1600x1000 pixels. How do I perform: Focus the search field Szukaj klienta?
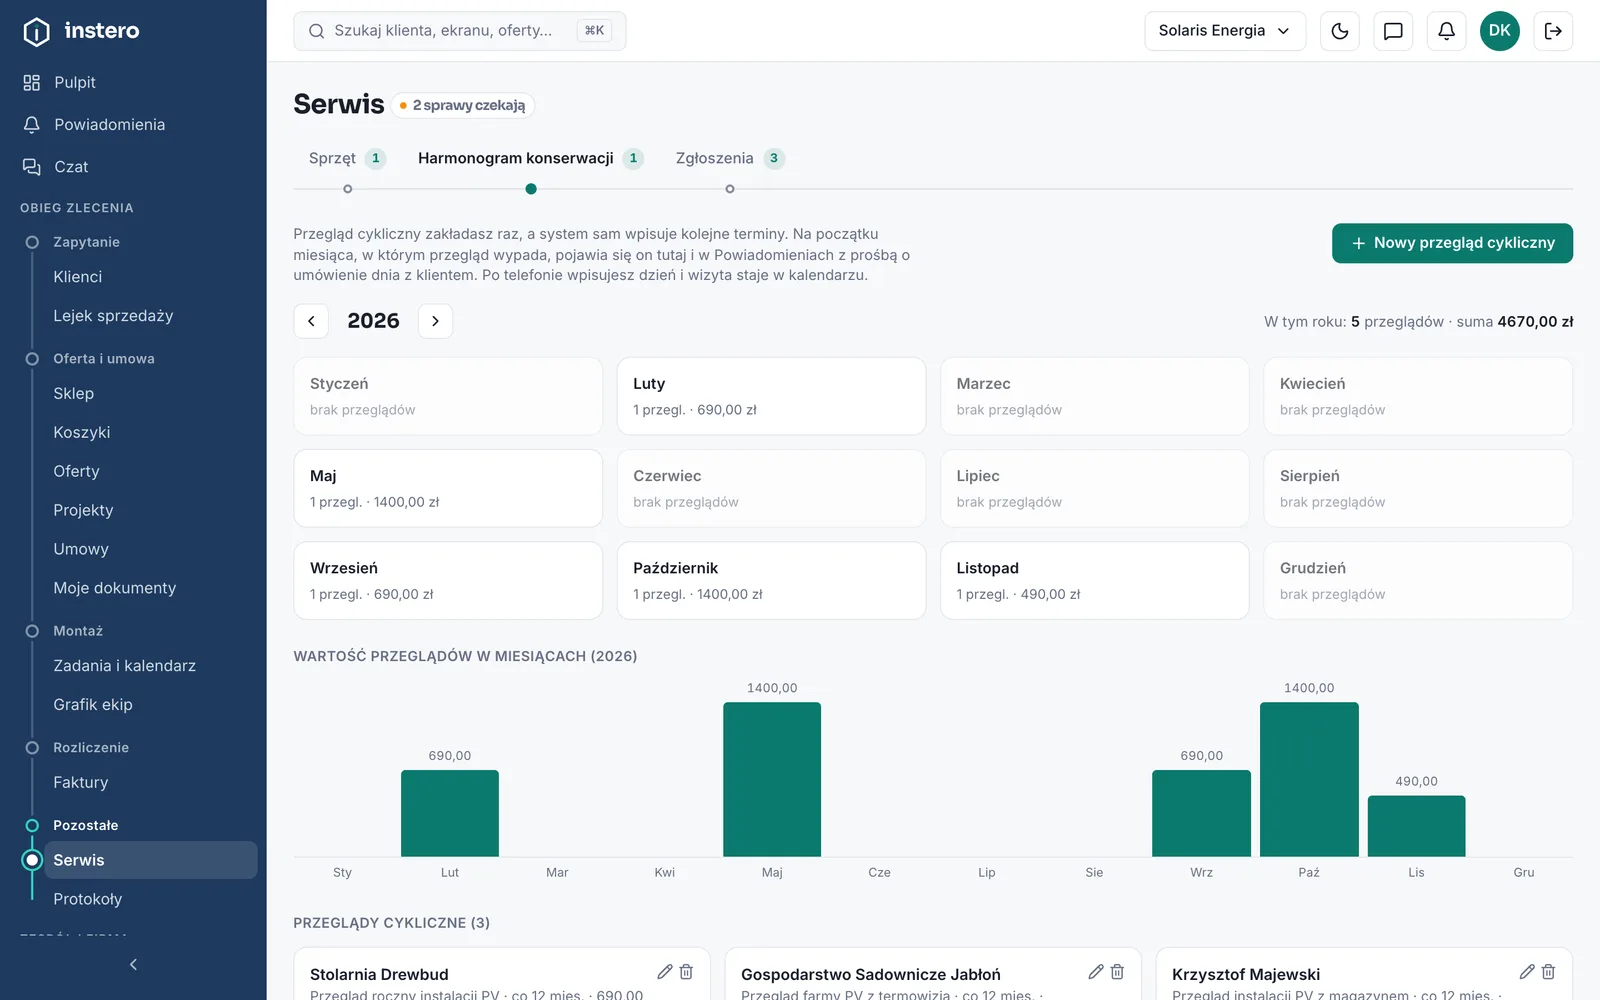coord(459,31)
